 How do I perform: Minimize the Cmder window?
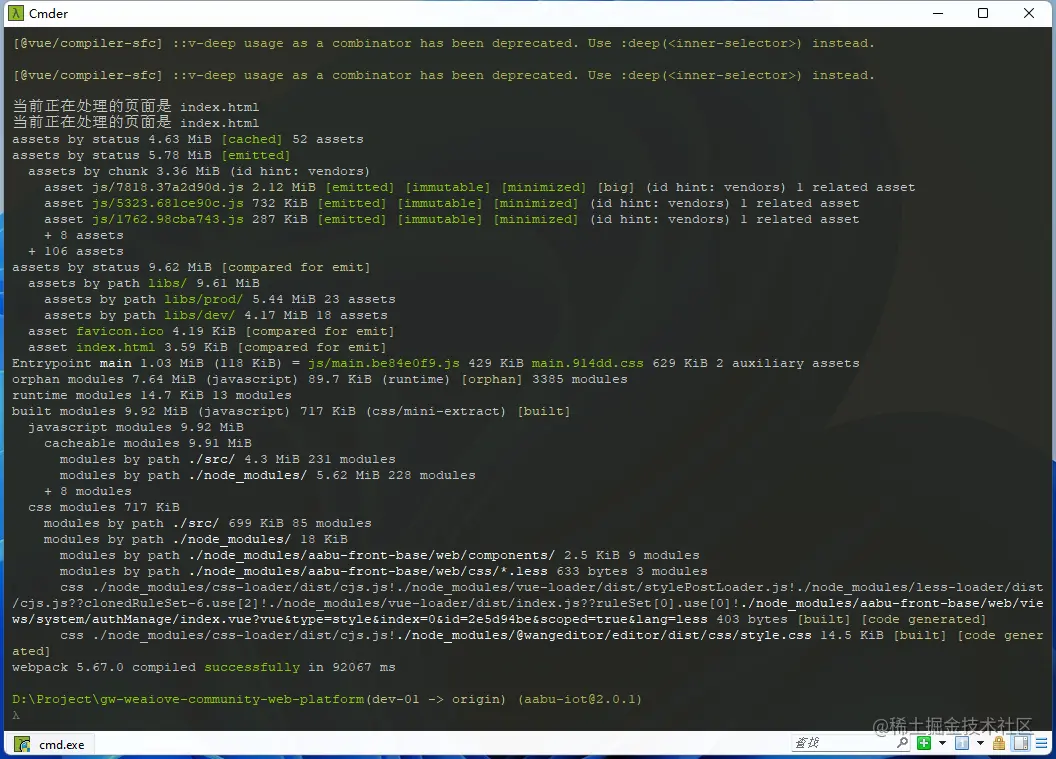(937, 13)
